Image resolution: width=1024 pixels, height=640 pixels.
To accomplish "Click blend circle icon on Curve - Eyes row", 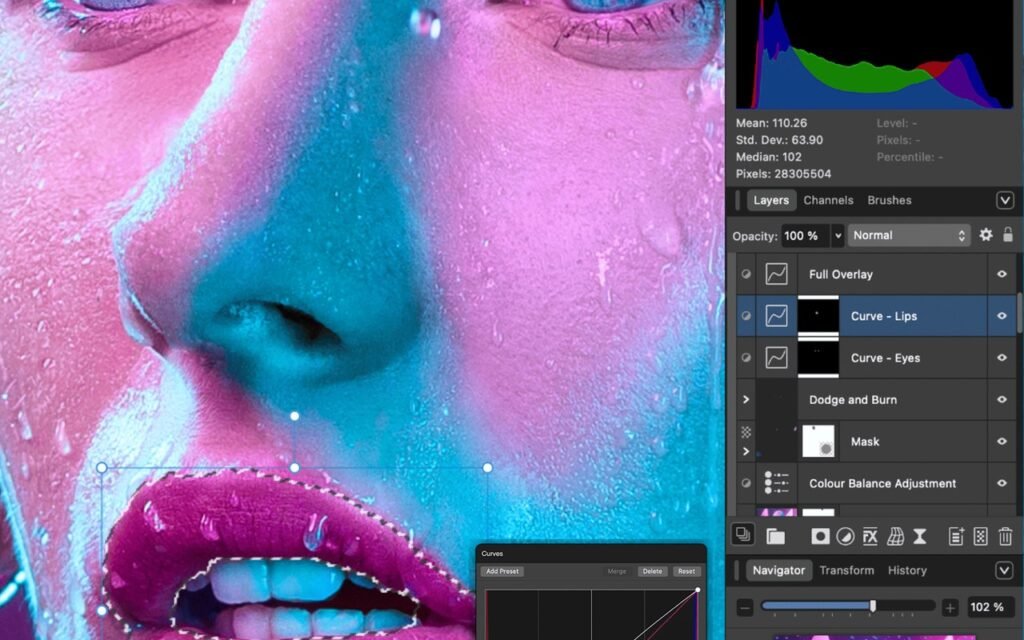I will [x=746, y=358].
